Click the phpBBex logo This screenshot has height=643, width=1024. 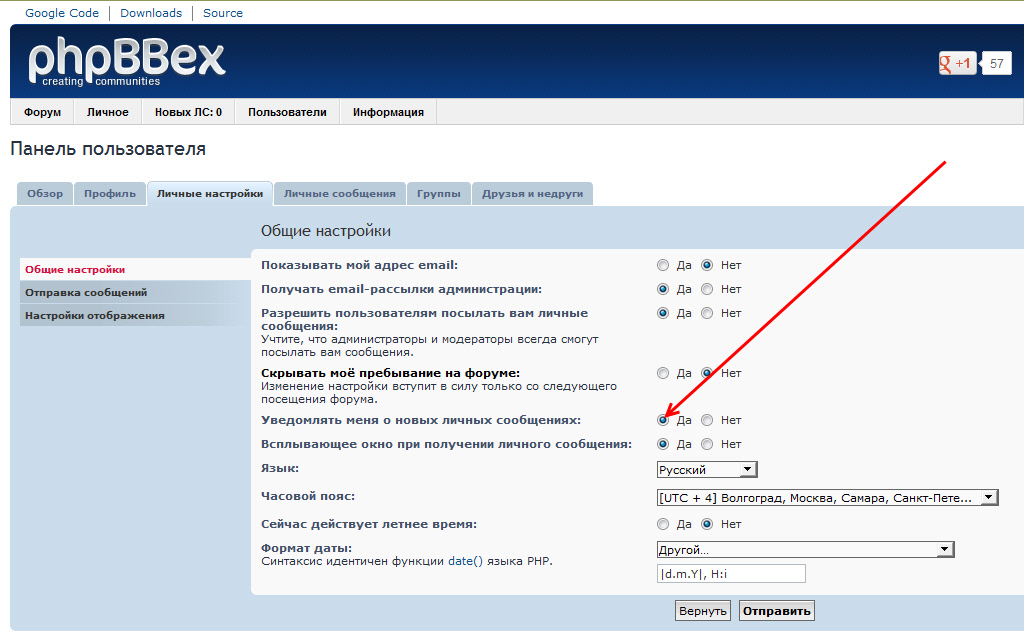126,62
